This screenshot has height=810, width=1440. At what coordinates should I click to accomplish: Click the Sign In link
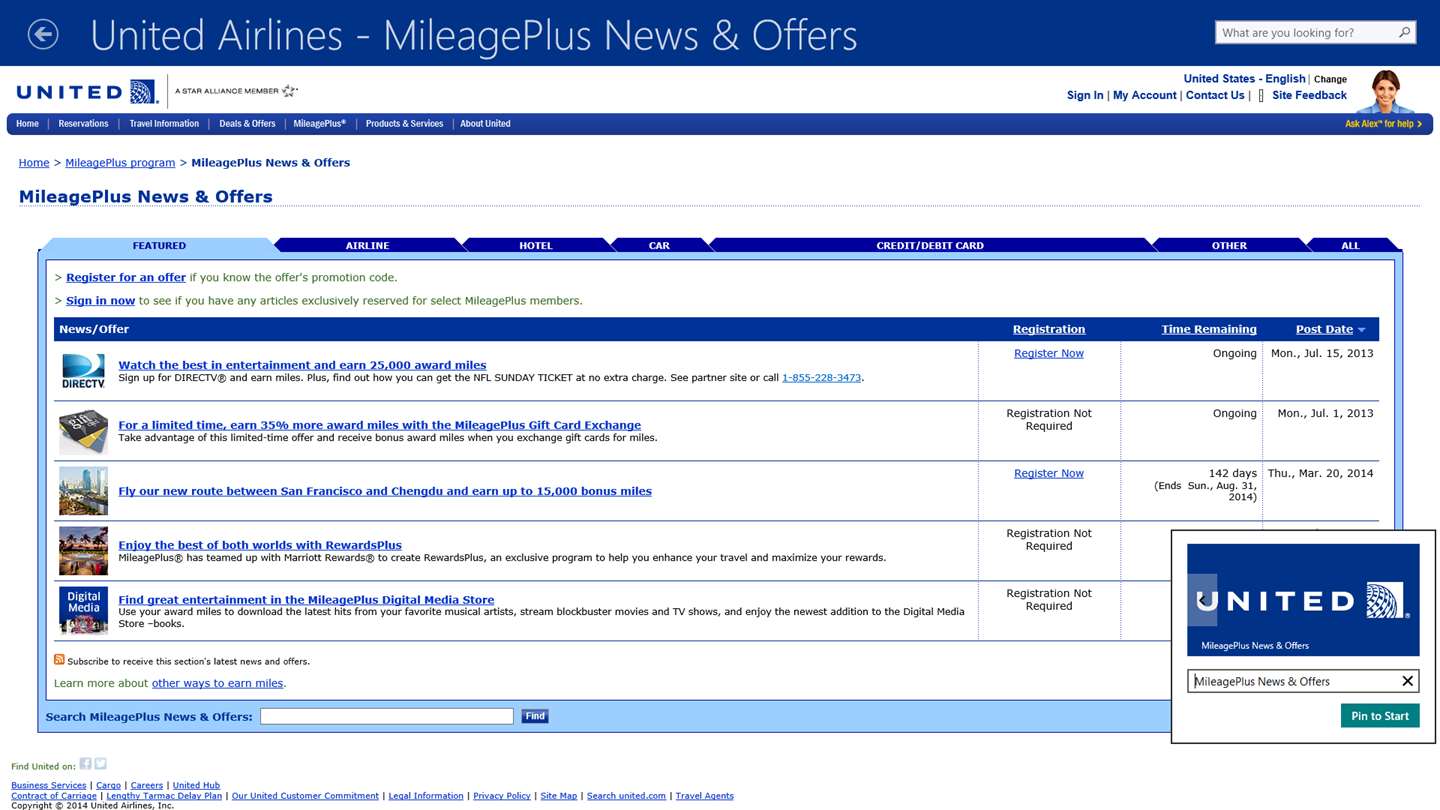pyautogui.click(x=1085, y=96)
